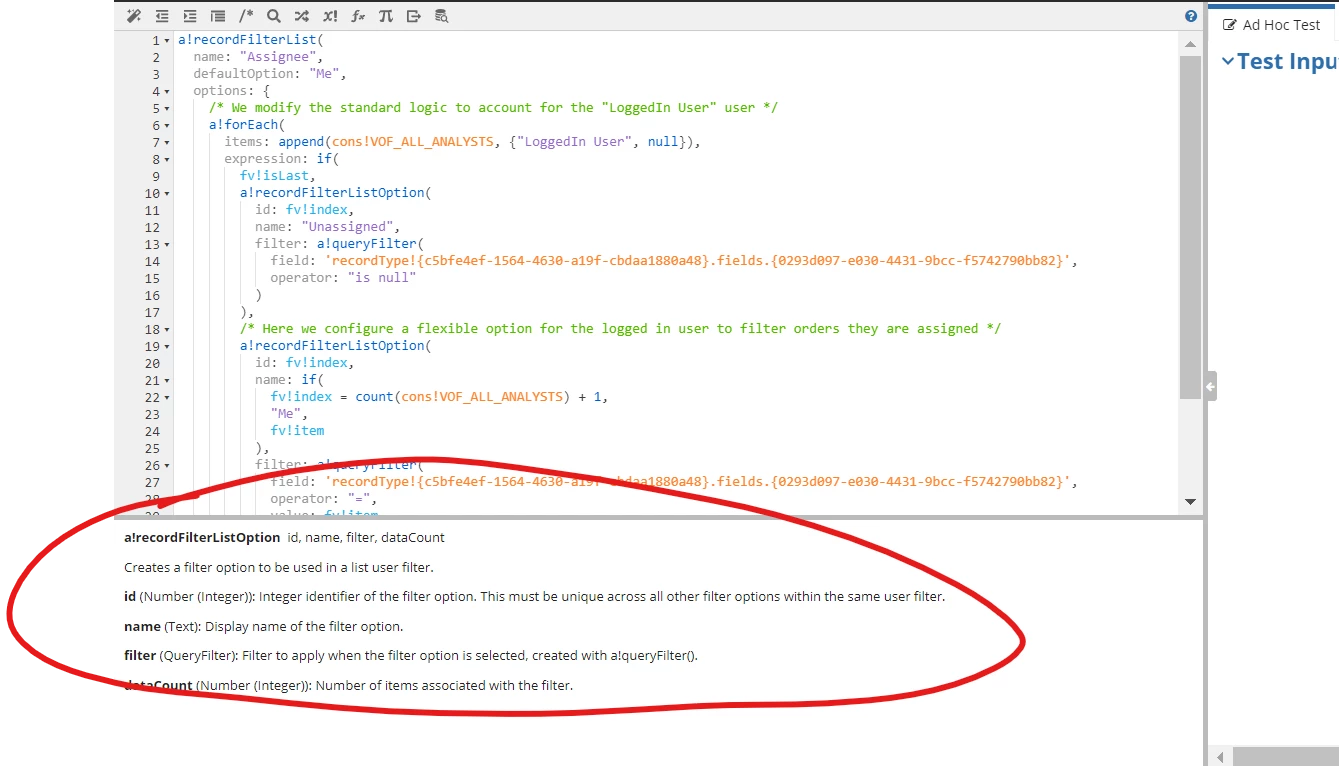Click the crossed-arrows shuffle icon
1339x766 pixels.
click(x=302, y=16)
